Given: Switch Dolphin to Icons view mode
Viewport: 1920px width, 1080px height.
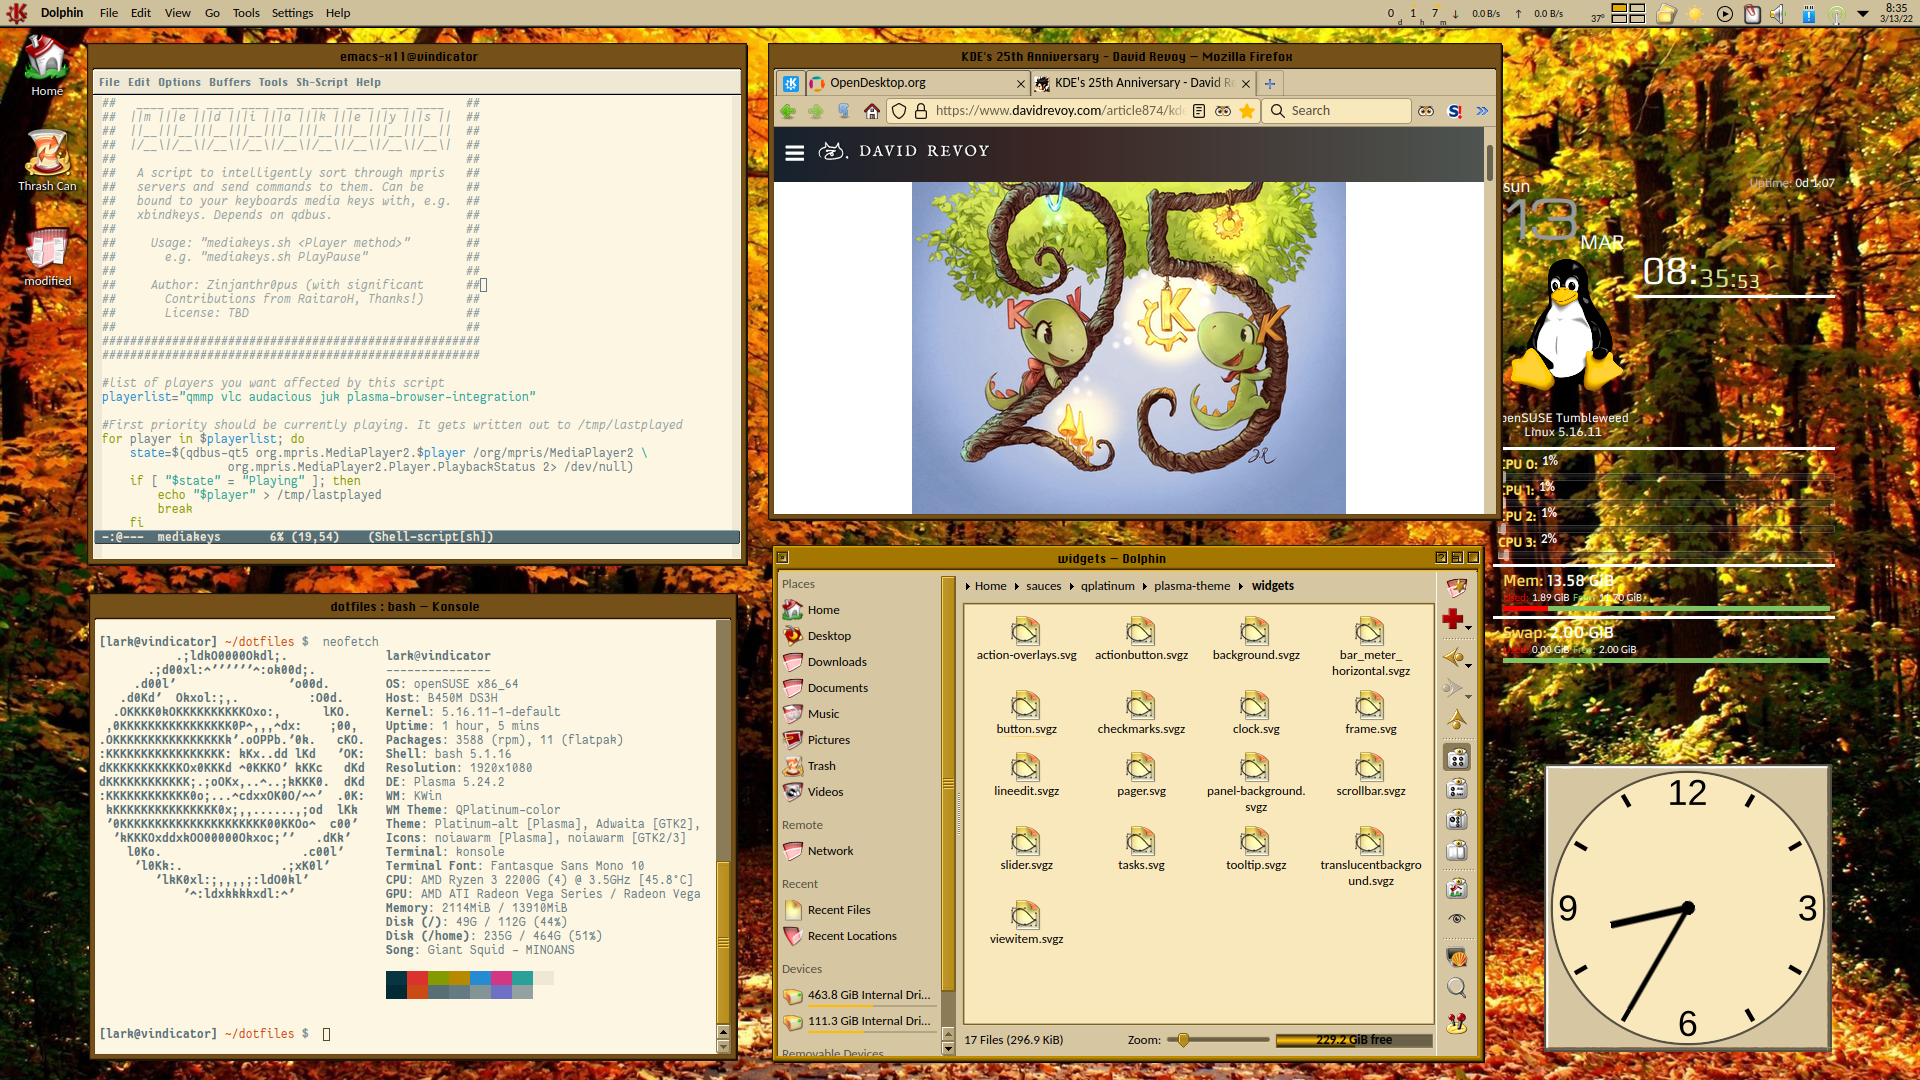Looking at the screenshot, I should click(x=1457, y=758).
